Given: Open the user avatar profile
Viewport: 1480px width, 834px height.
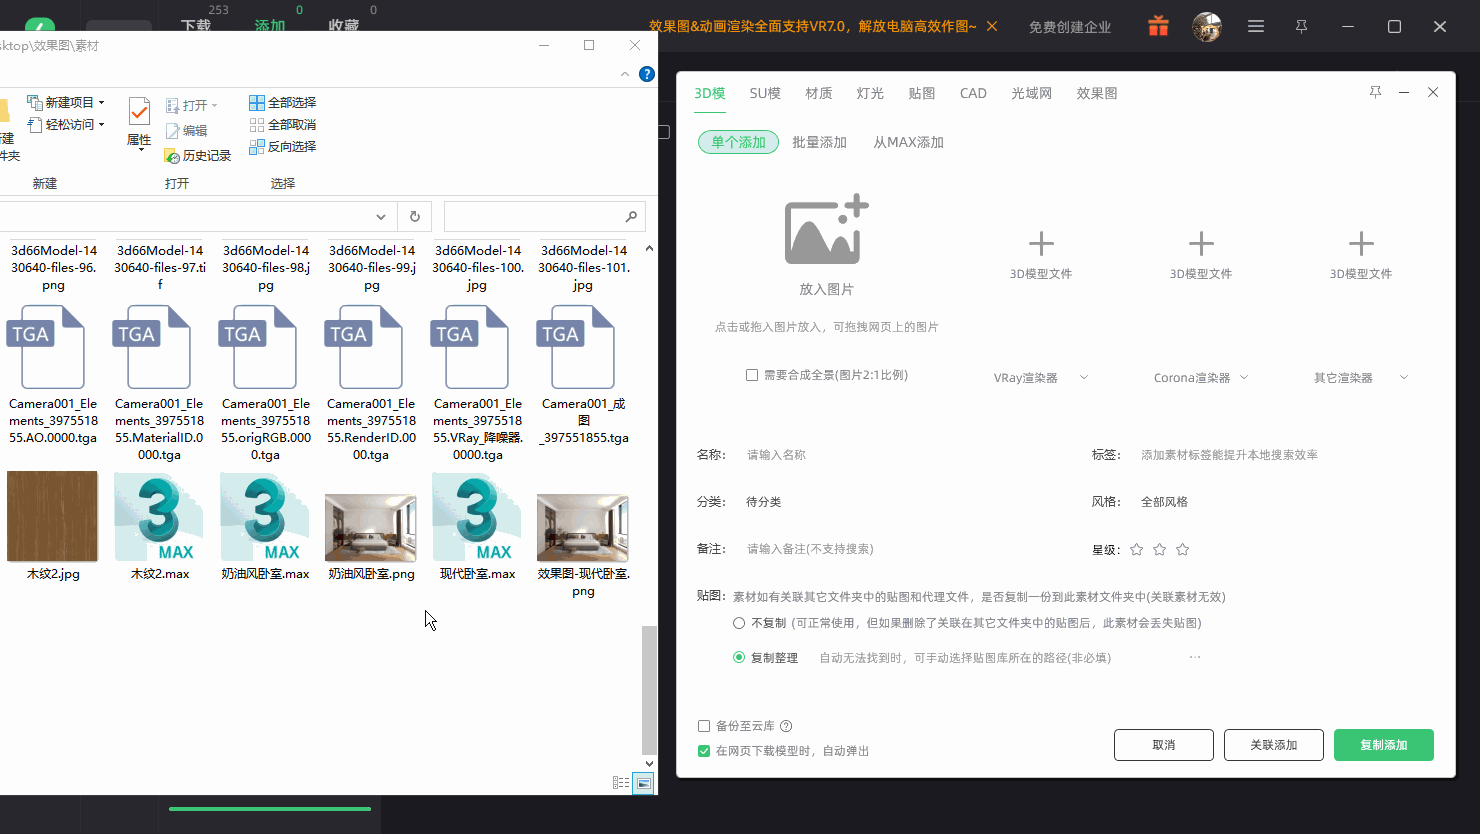Looking at the screenshot, I should [x=1207, y=27].
